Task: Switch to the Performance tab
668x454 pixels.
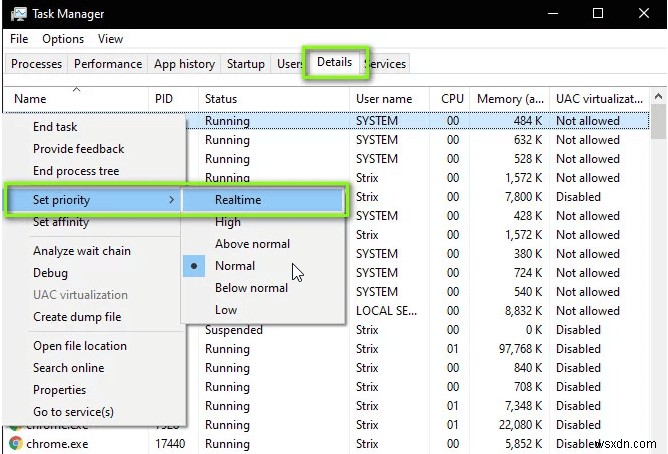Action: click(x=108, y=64)
